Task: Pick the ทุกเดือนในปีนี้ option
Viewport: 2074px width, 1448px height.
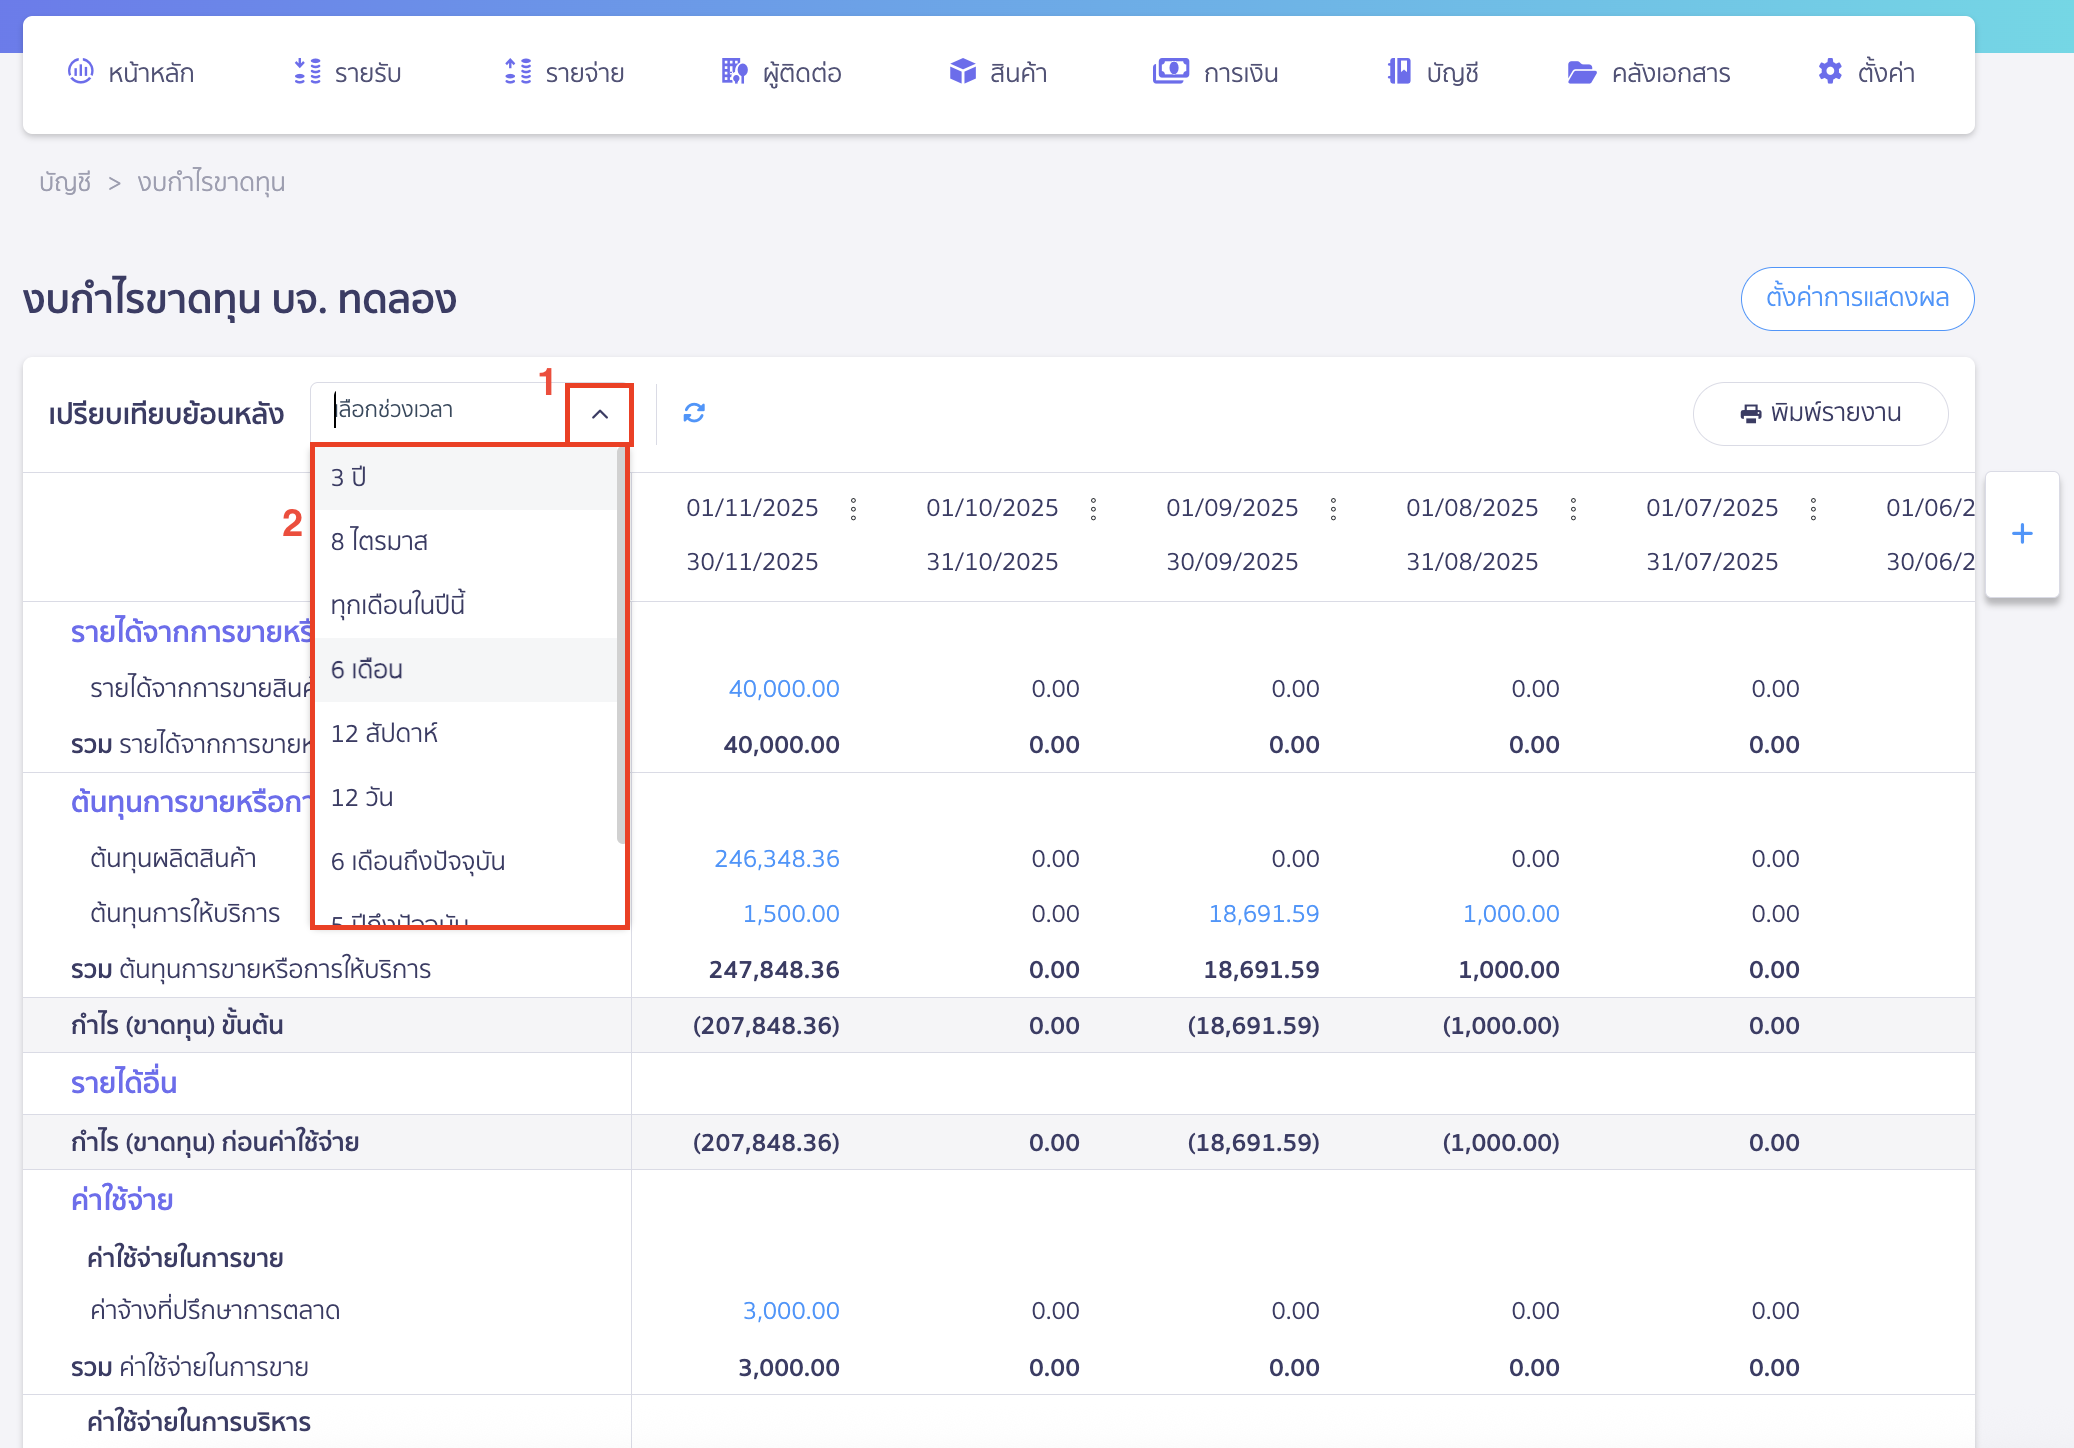Action: [465, 606]
